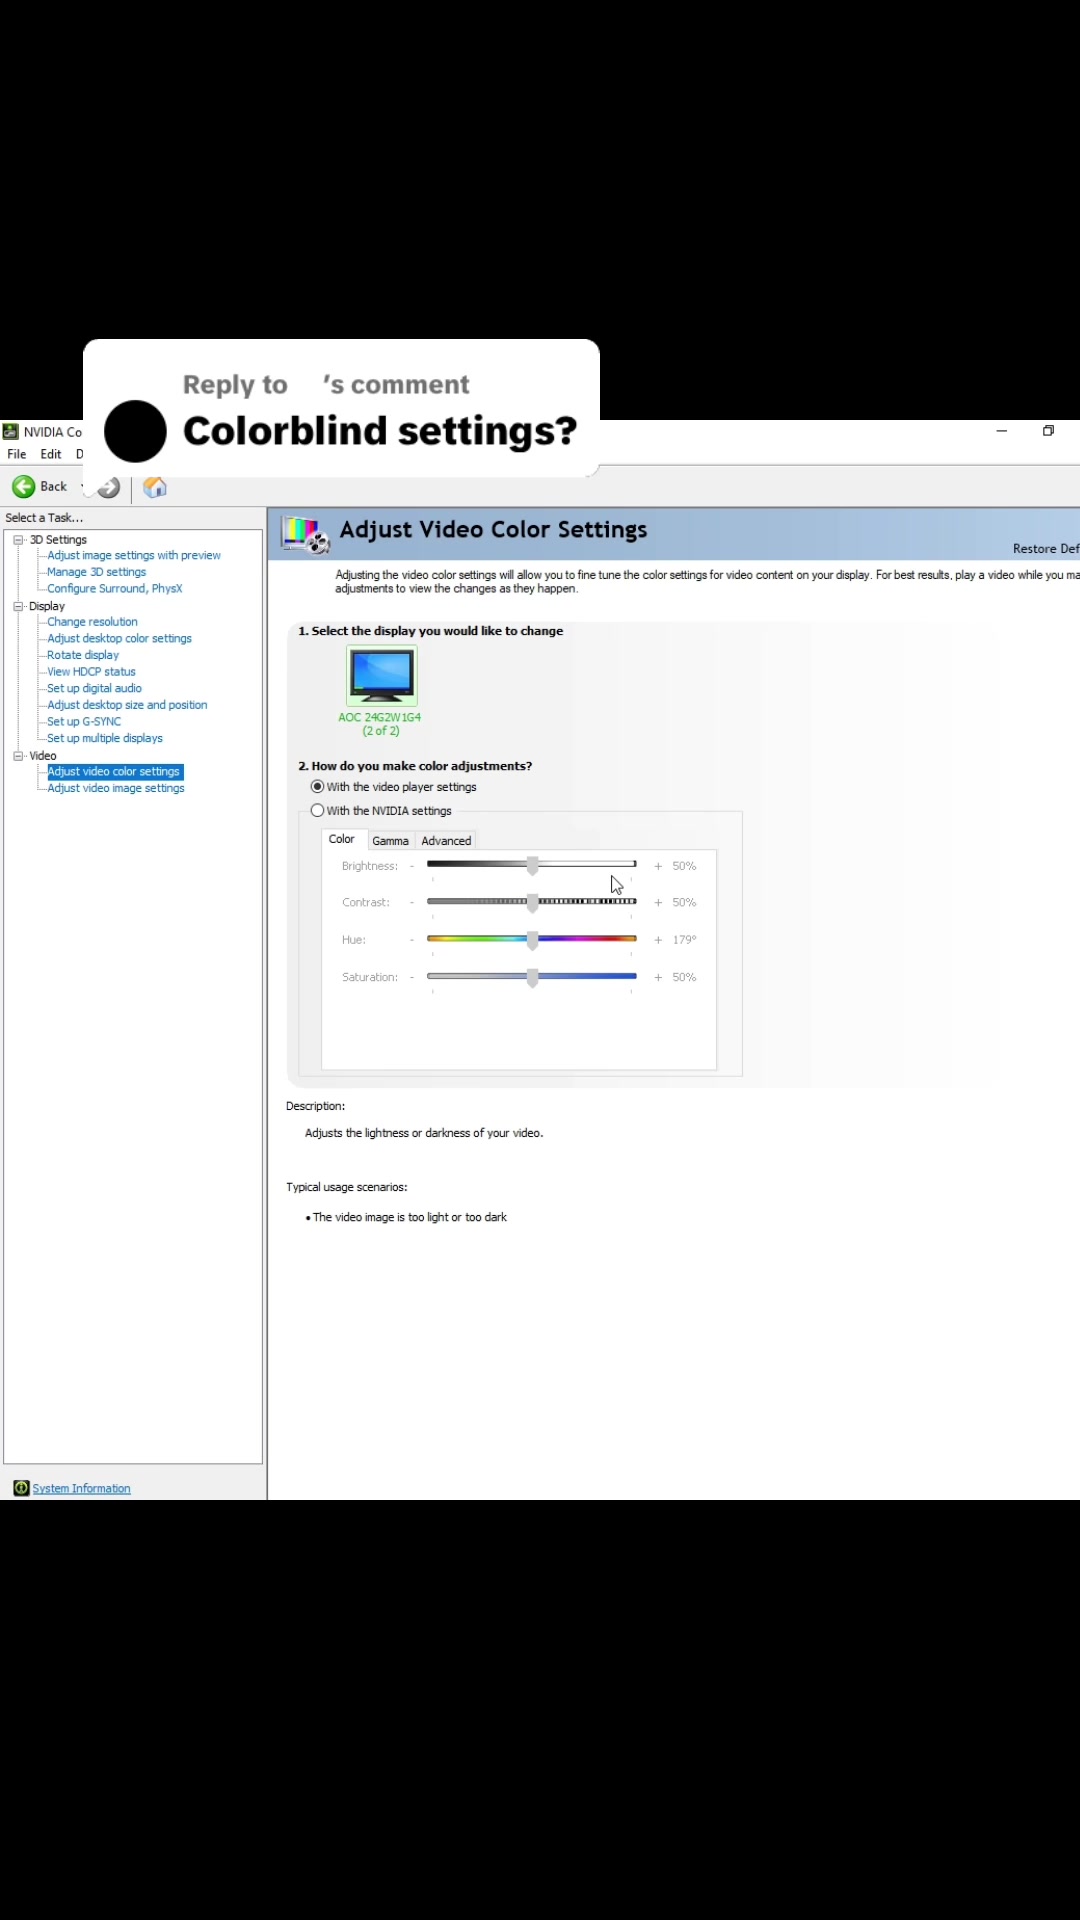This screenshot has width=1080, height=1920.
Task: Collapse the Video tree node
Action: (x=18, y=756)
